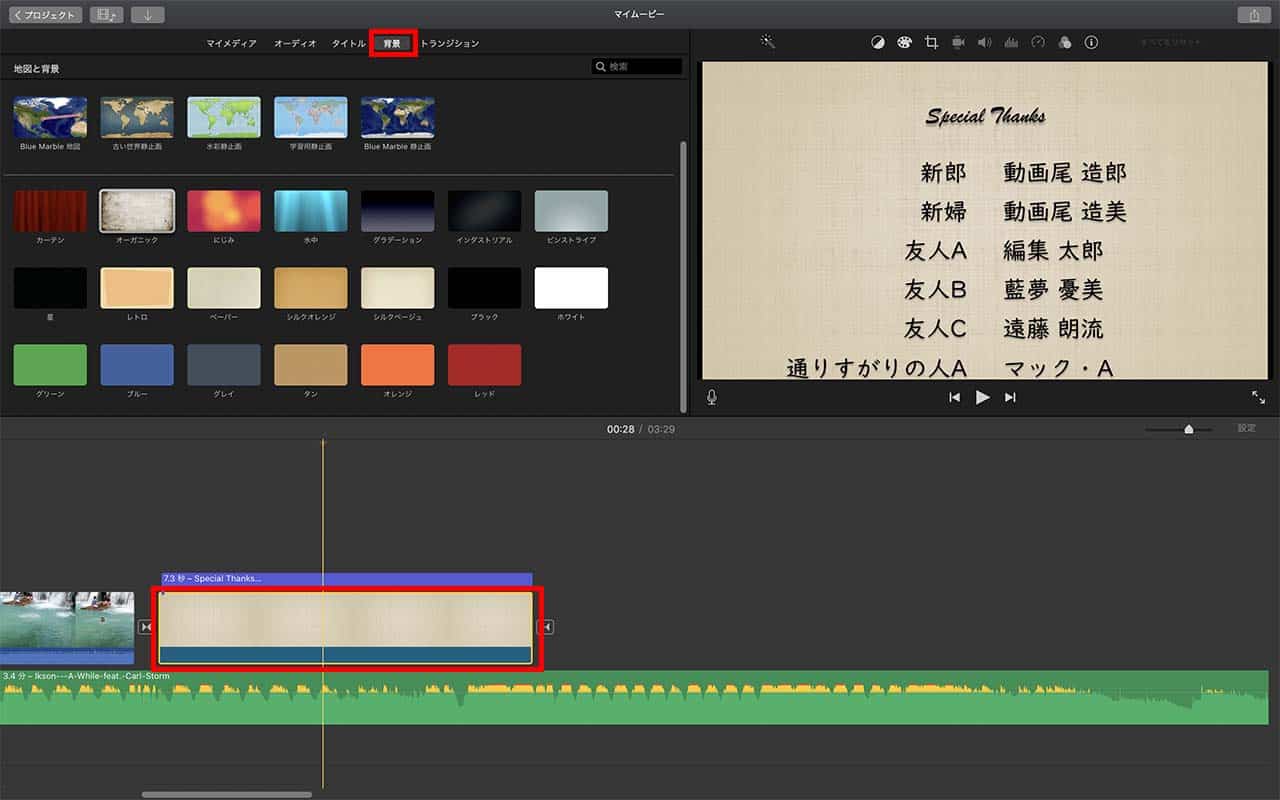Click the voiceover microphone icon
This screenshot has width=1280, height=800.
[x=712, y=397]
